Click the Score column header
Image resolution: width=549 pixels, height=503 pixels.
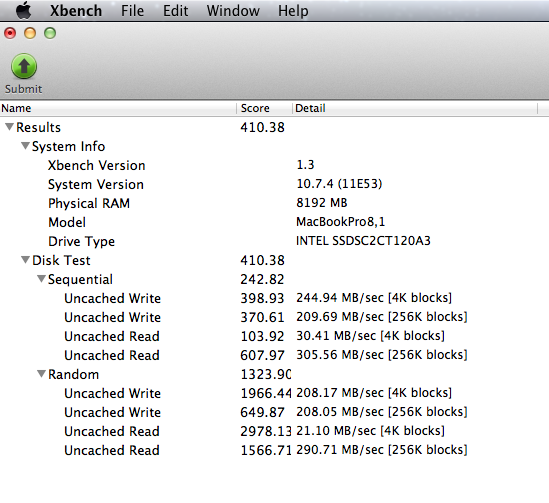pos(264,108)
